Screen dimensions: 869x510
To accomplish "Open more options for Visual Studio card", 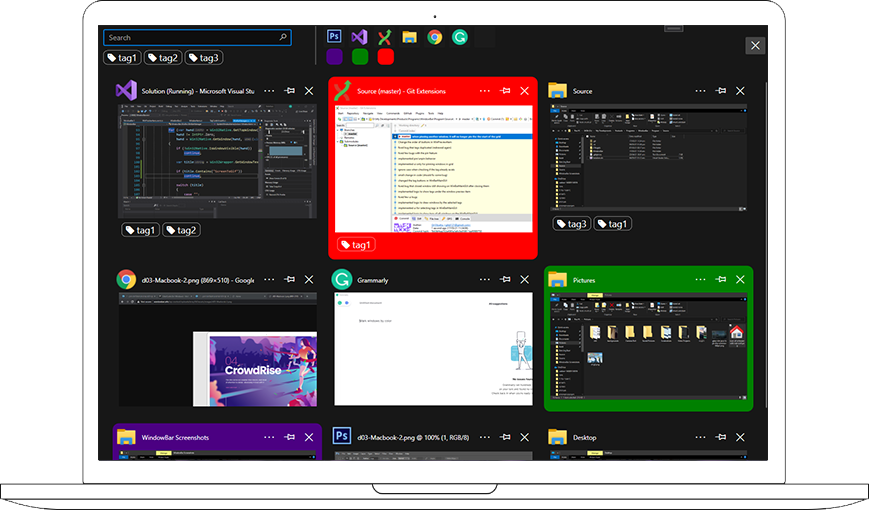I will tap(269, 91).
